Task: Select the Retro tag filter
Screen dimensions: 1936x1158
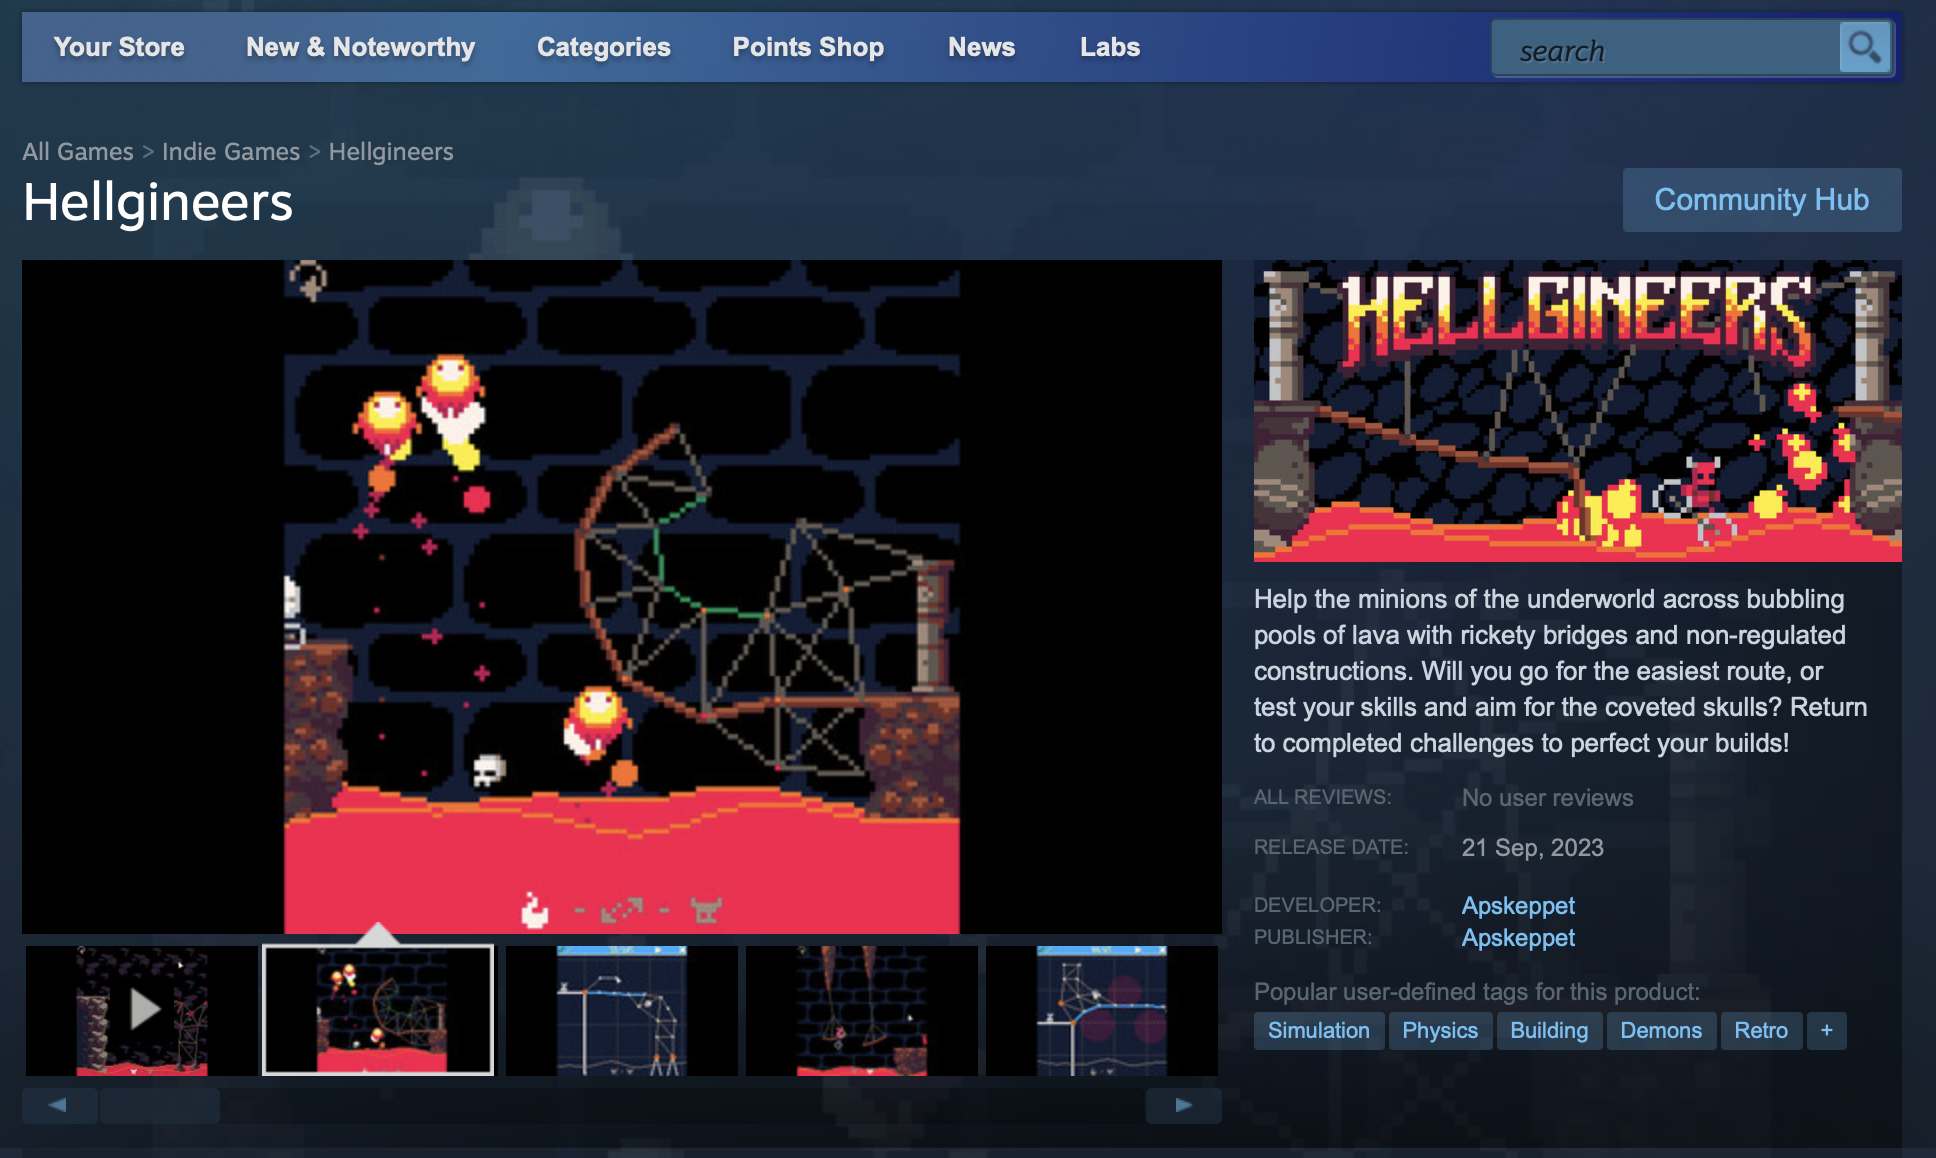Action: click(1761, 1030)
